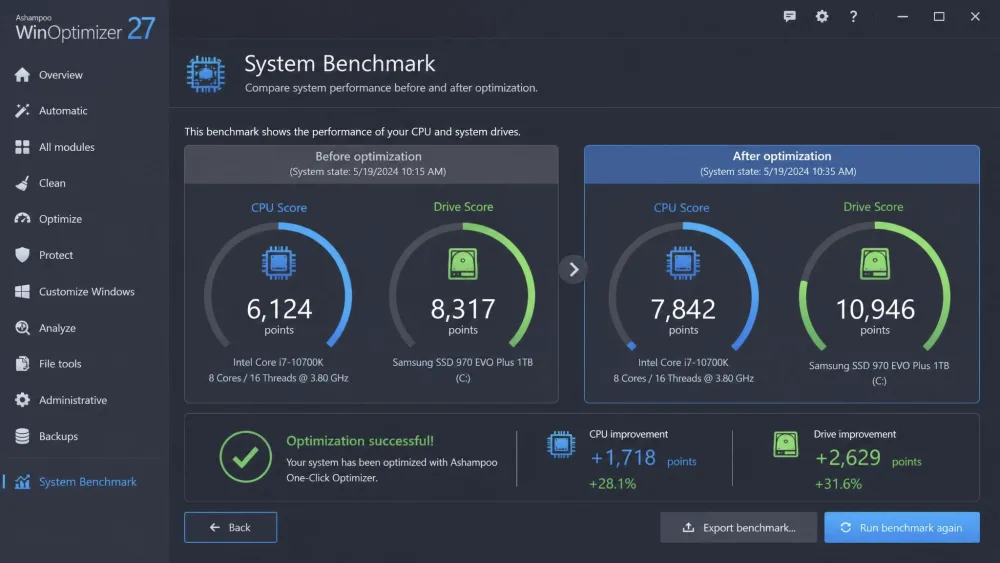This screenshot has width=1000, height=563.
Task: Click the Administrative gear icon
Action: tap(22, 400)
